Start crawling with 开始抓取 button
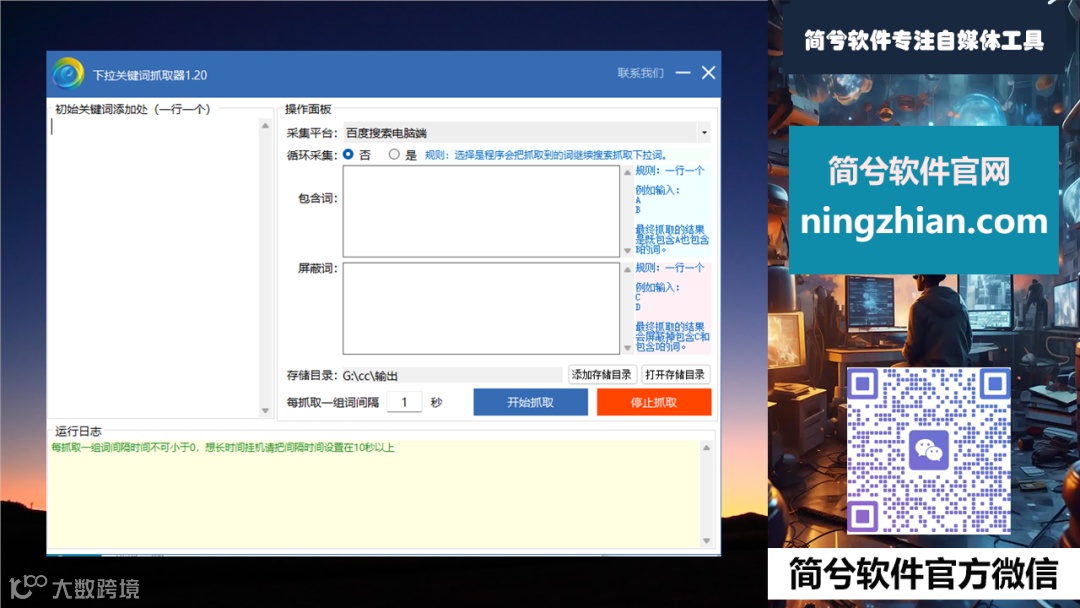Viewport: 1080px width, 608px height. tap(530, 402)
